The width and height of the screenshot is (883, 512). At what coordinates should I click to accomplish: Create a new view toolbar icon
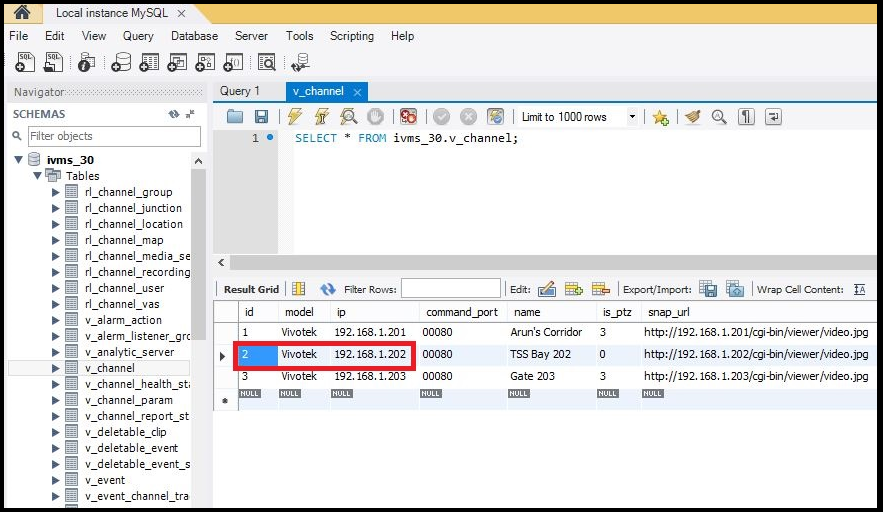pyautogui.click(x=177, y=62)
